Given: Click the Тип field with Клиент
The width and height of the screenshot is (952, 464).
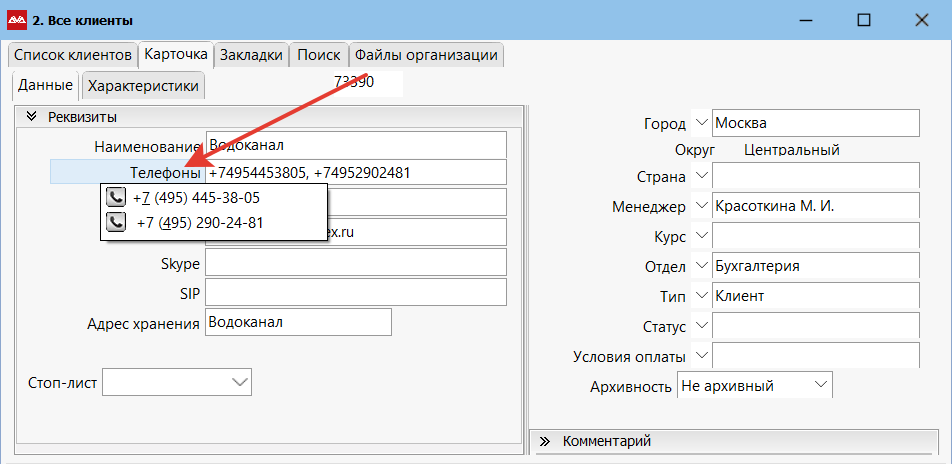Looking at the screenshot, I should 816,296.
